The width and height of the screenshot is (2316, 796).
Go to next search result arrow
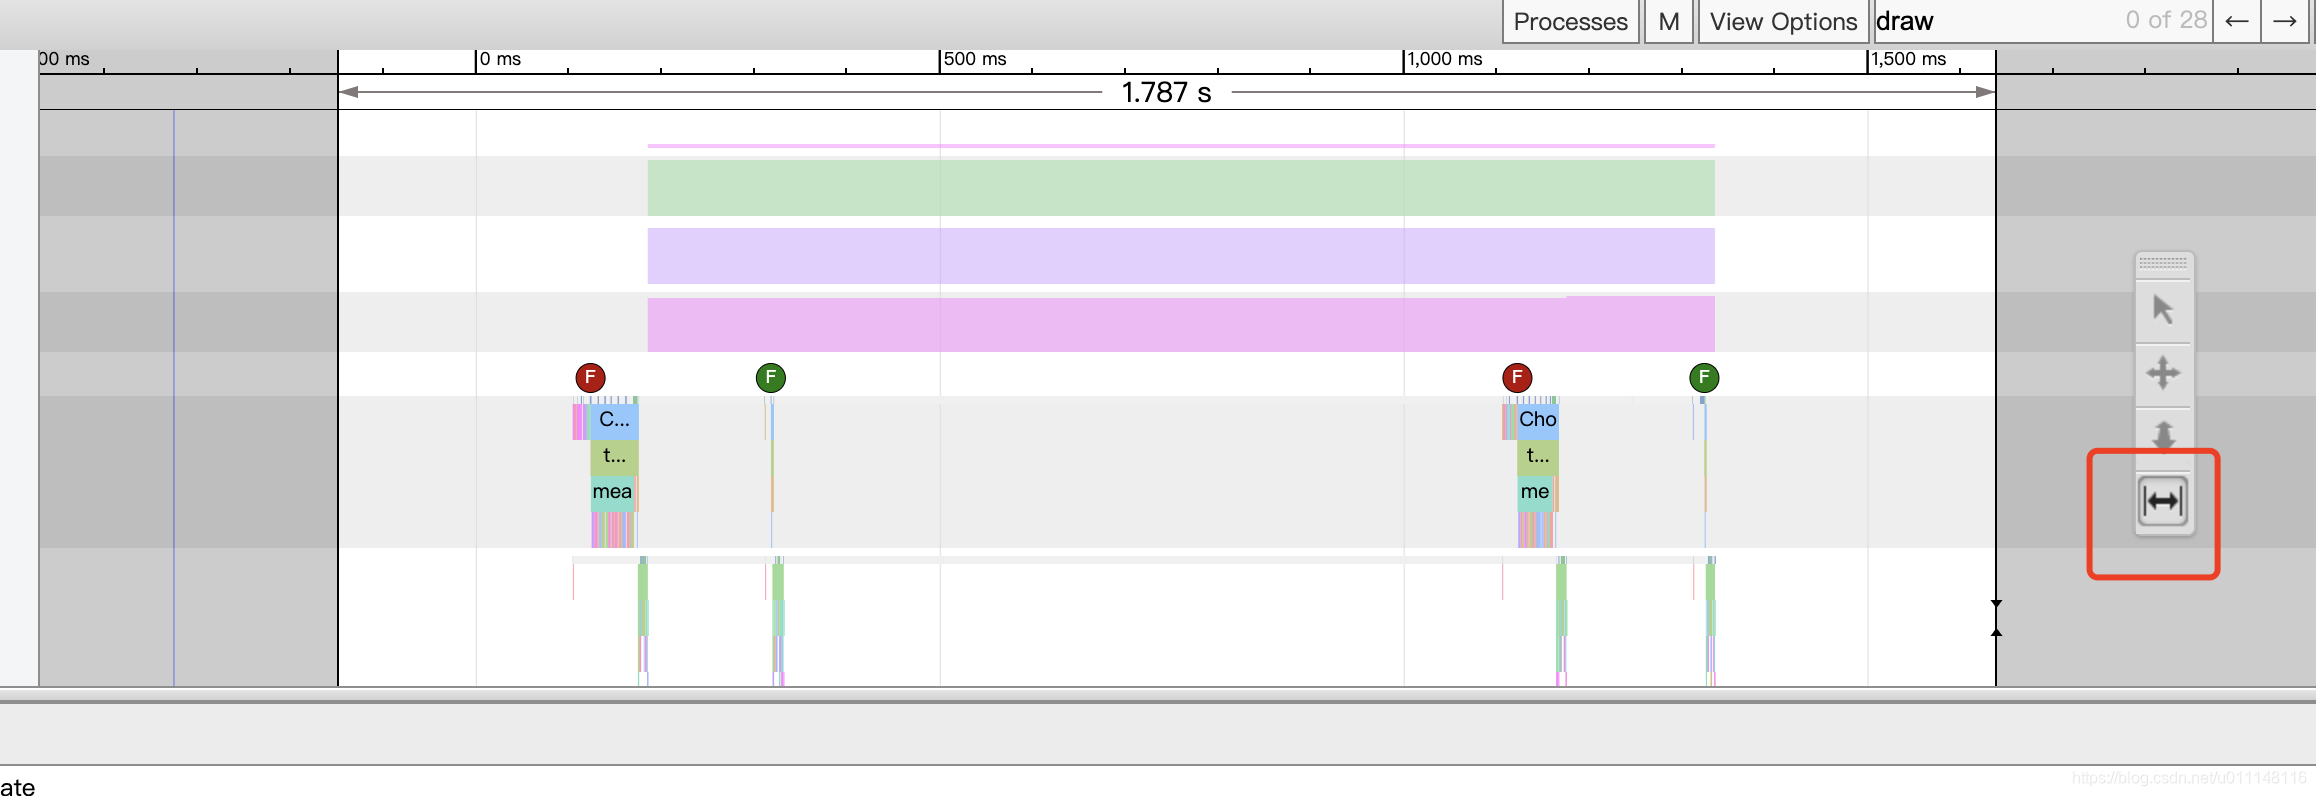tap(2285, 21)
